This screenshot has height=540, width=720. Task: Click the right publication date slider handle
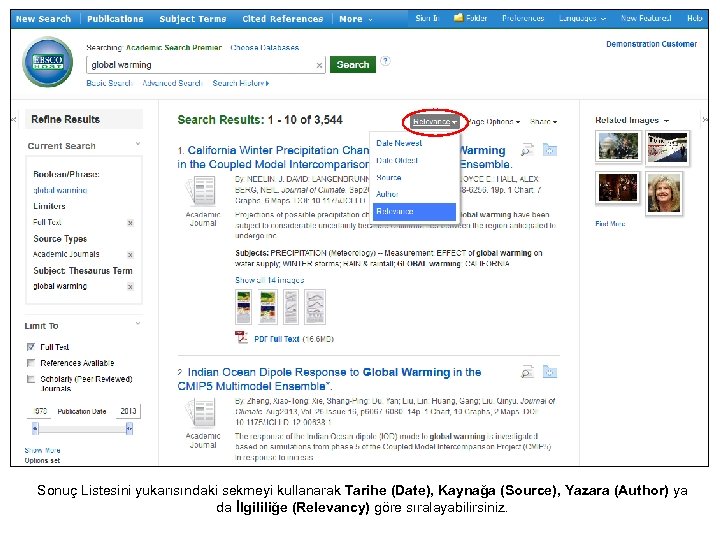coord(129,428)
